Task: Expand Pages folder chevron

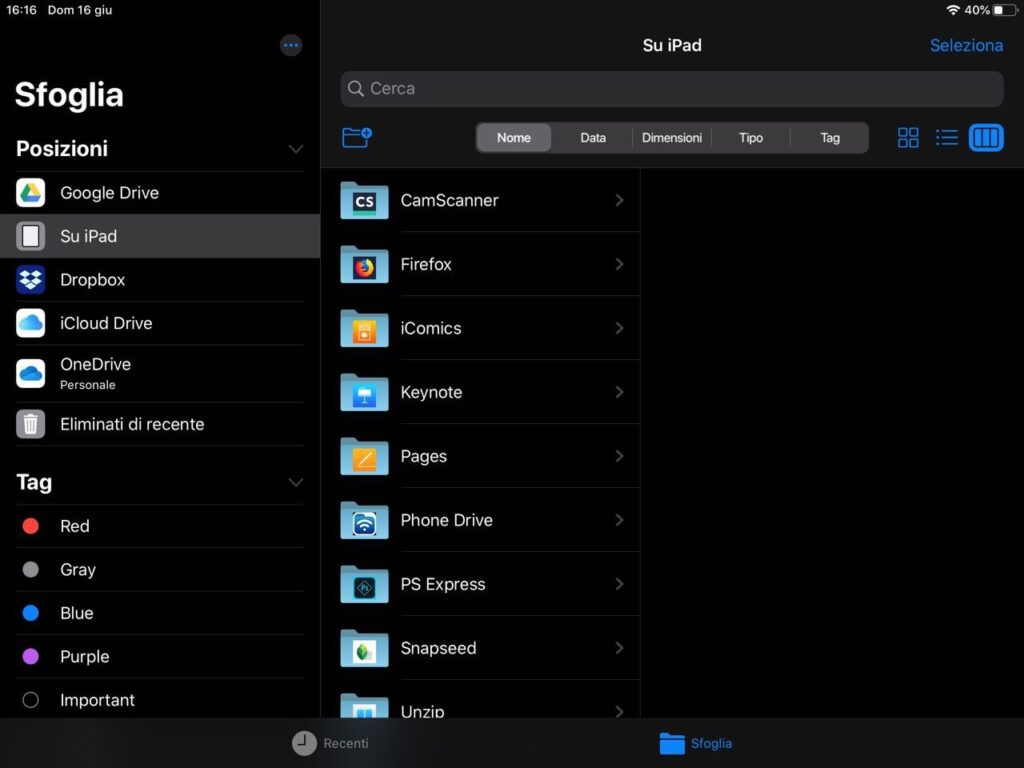Action: (x=619, y=456)
